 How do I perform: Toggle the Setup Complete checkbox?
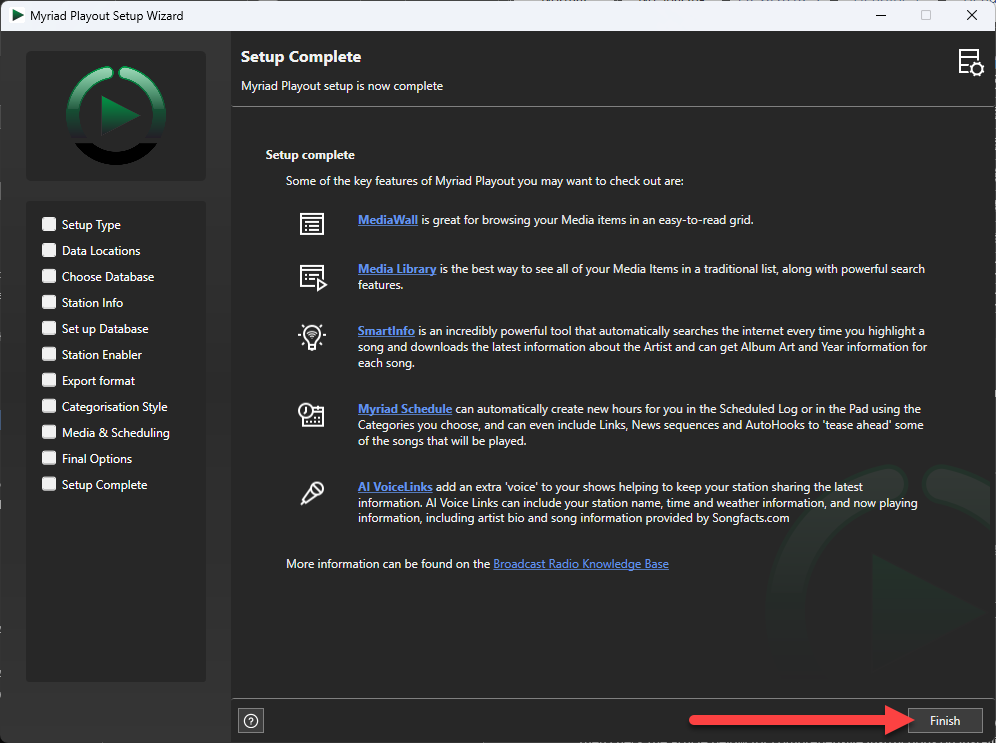49,485
